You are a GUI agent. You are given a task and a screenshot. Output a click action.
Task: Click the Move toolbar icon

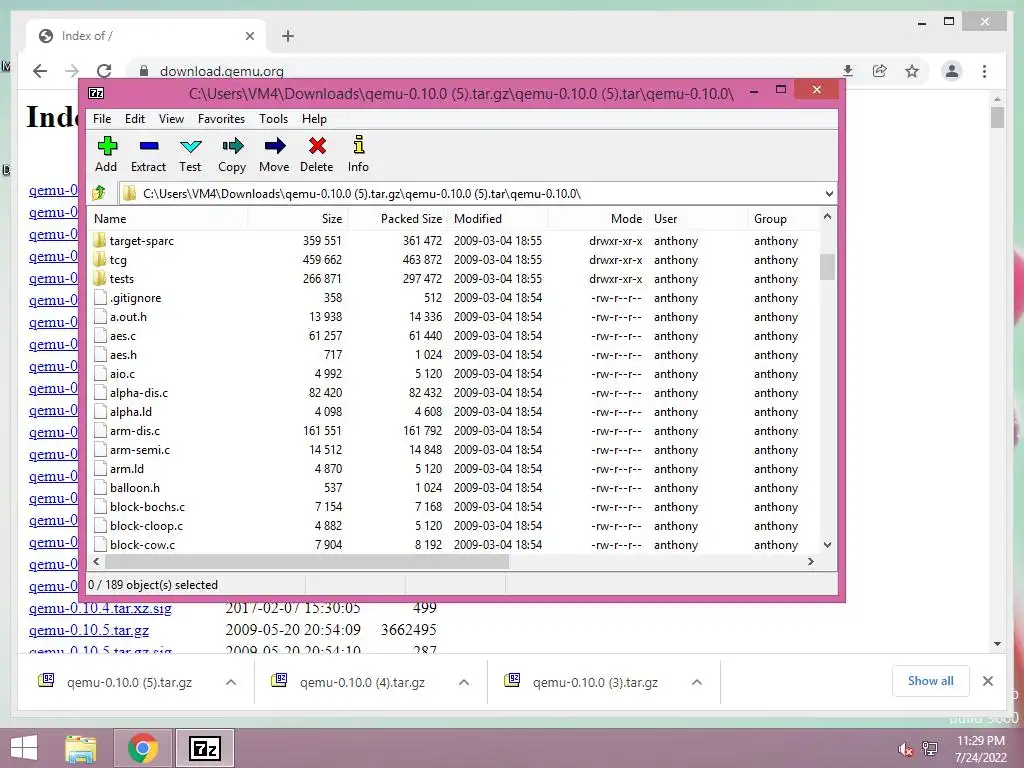pyautogui.click(x=275, y=146)
